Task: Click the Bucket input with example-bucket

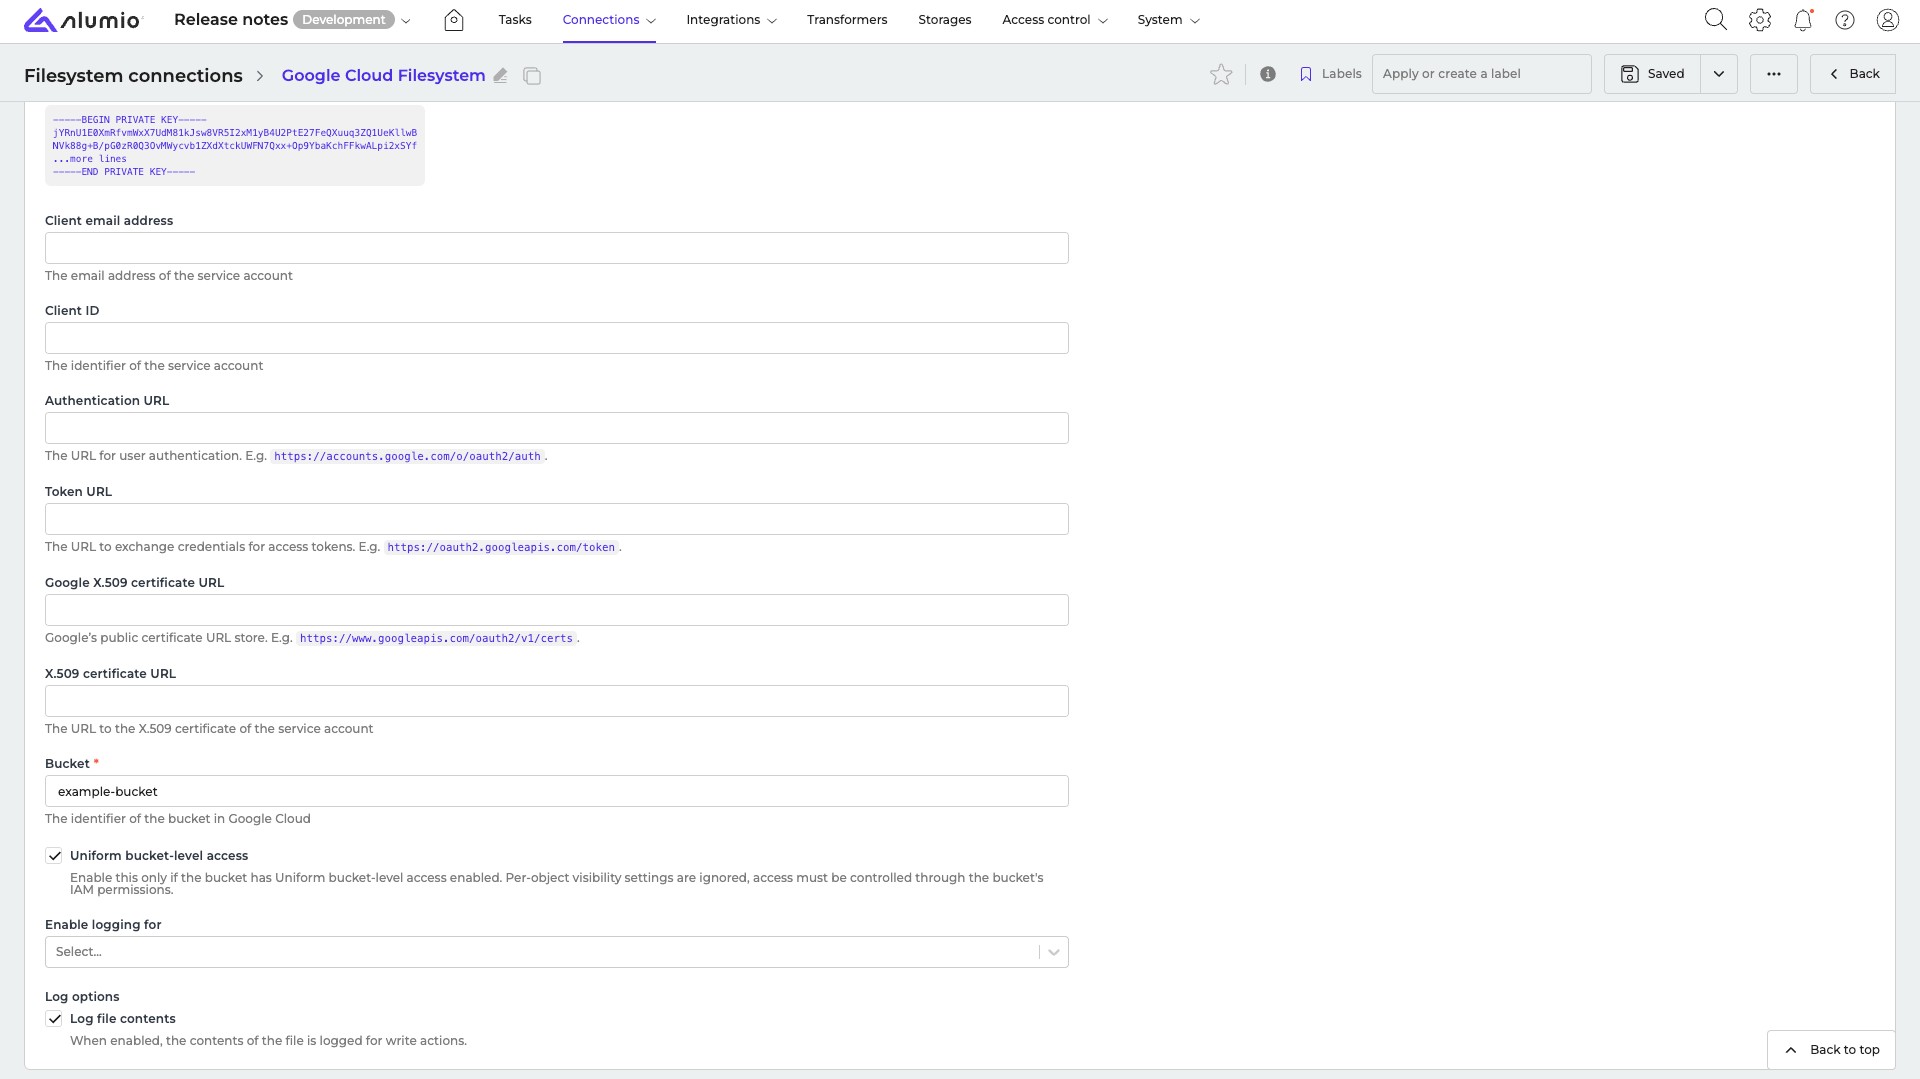Action: (x=557, y=791)
